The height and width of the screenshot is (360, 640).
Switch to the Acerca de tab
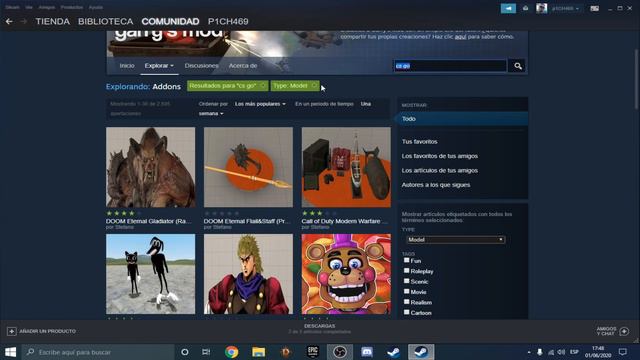point(242,66)
